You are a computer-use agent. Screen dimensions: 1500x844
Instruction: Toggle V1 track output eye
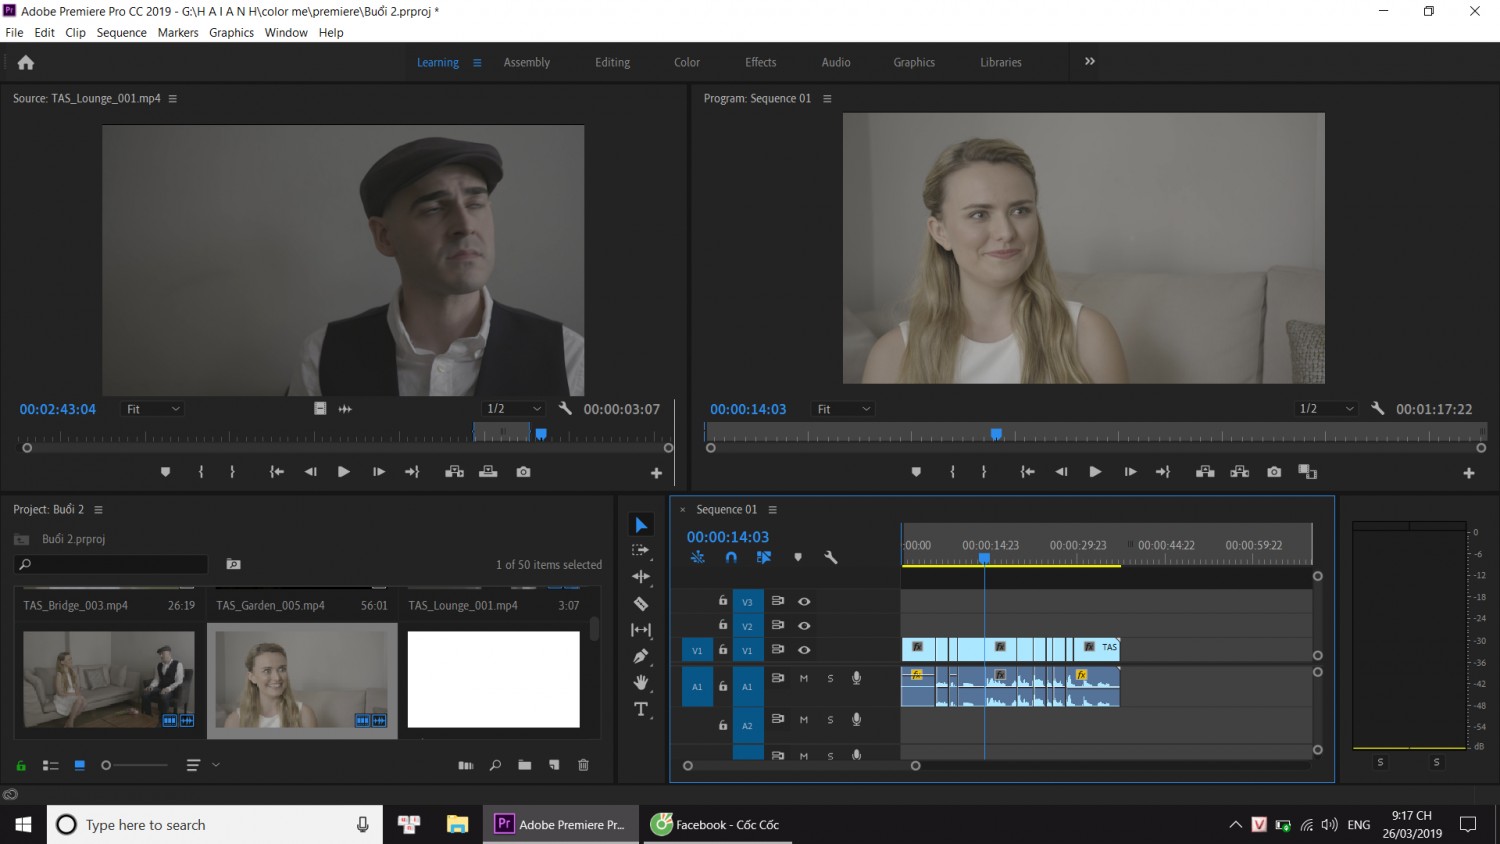(x=804, y=650)
